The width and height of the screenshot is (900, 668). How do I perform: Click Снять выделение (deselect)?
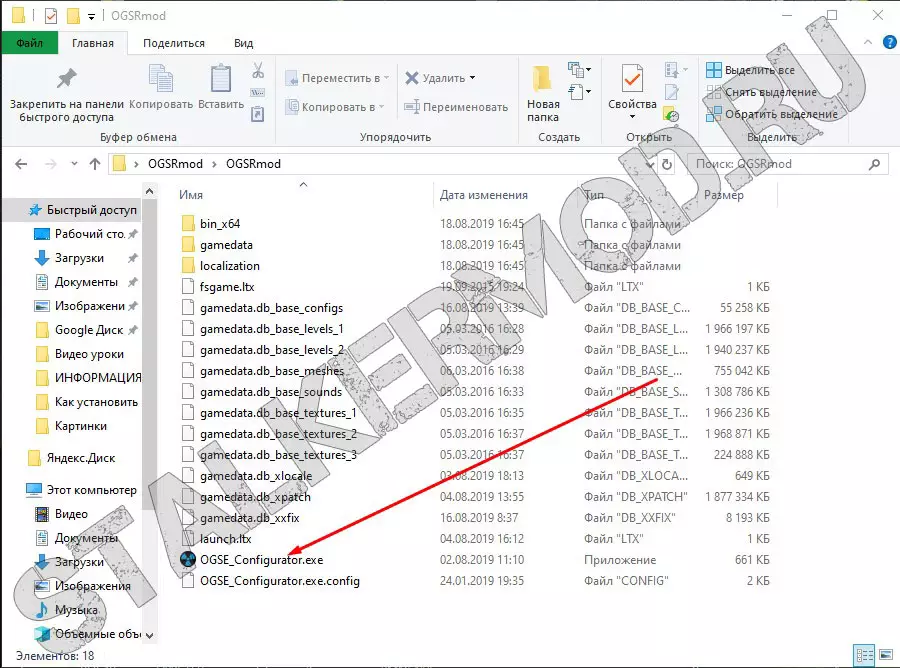coord(761,92)
